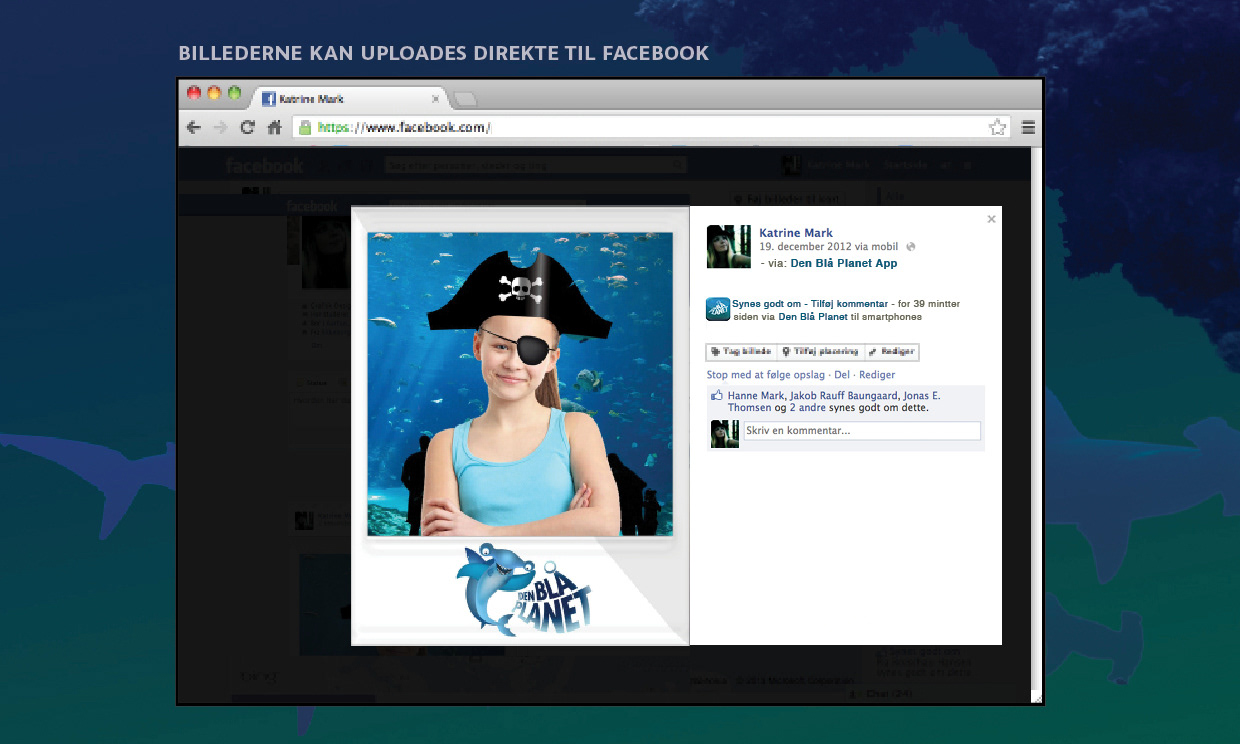Open the Den Blå Planet App link

(x=844, y=264)
